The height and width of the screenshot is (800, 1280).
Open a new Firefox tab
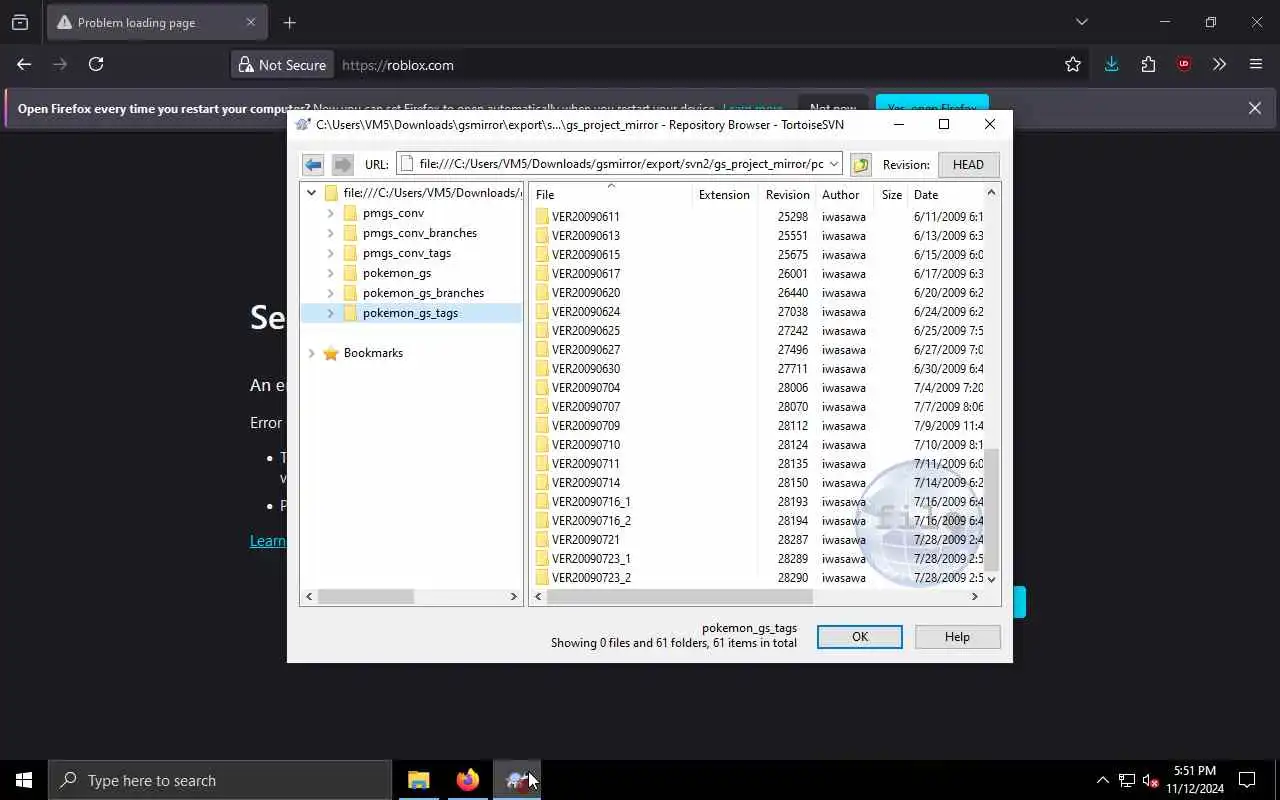[x=289, y=22]
